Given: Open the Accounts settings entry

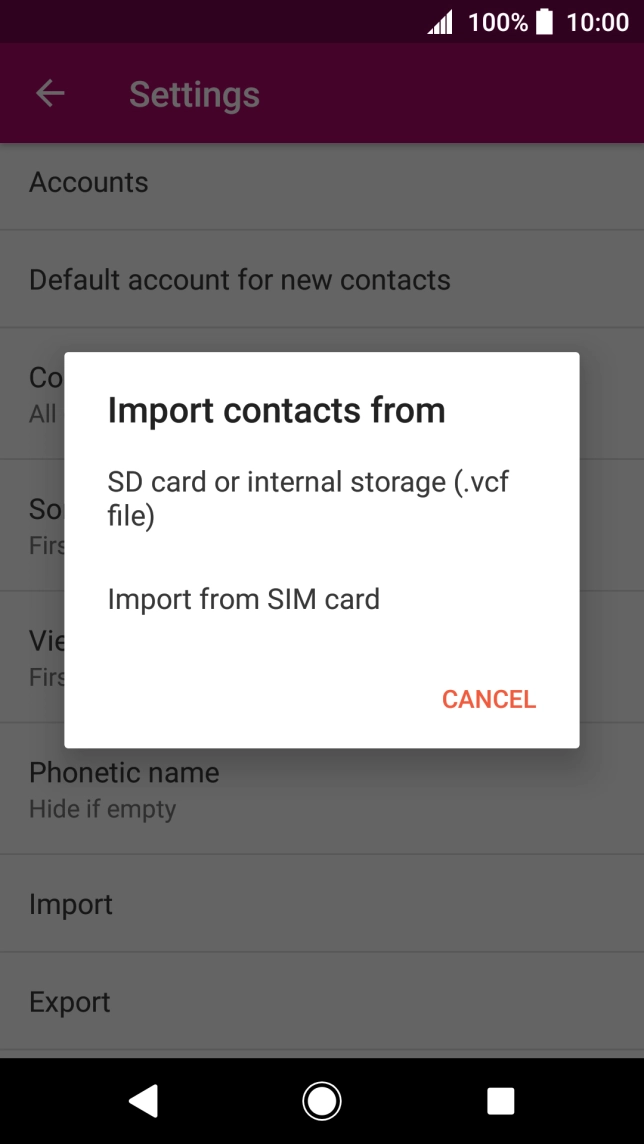Looking at the screenshot, I should 89,183.
